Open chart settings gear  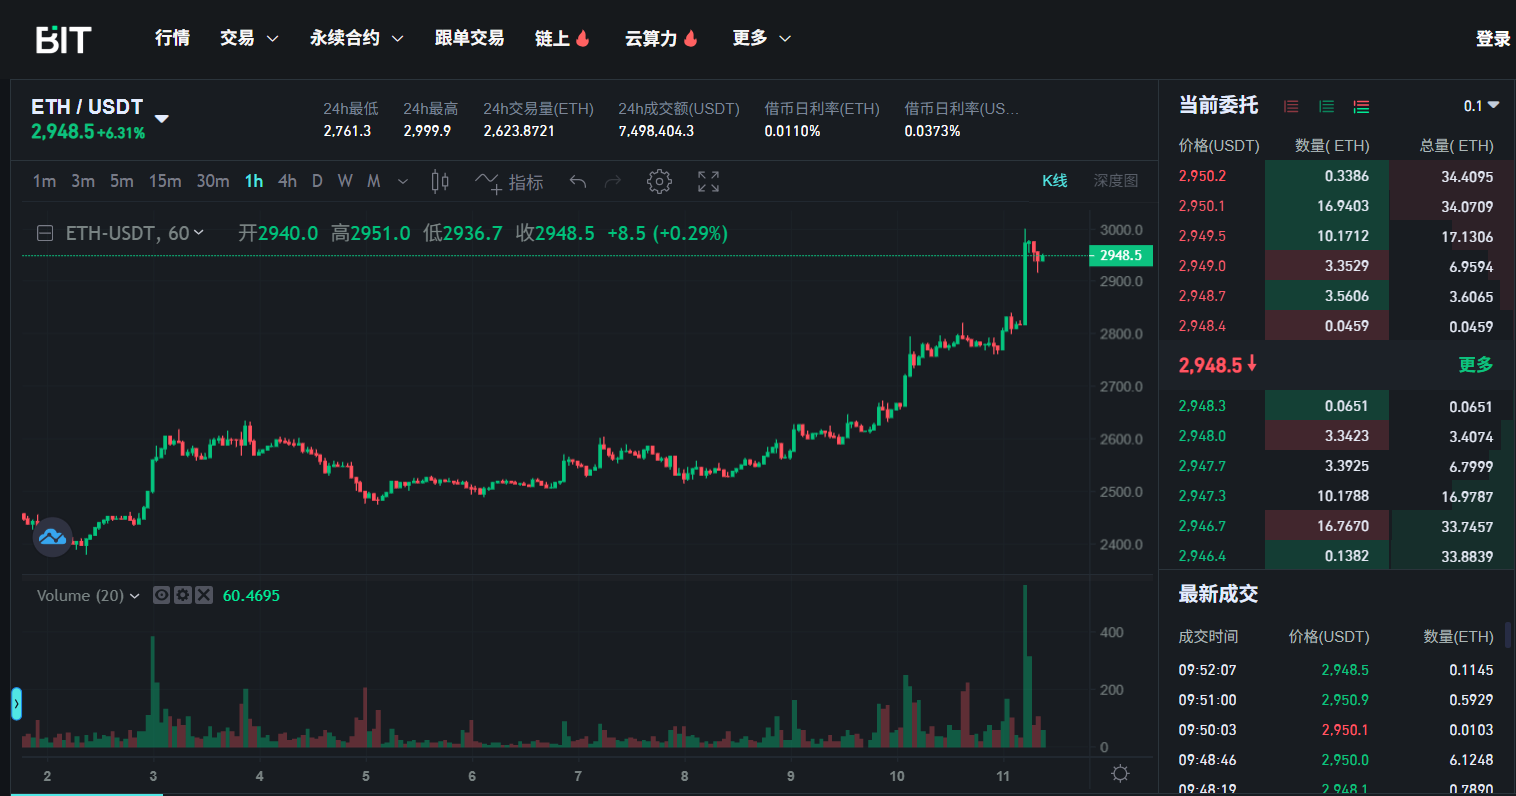pos(659,181)
